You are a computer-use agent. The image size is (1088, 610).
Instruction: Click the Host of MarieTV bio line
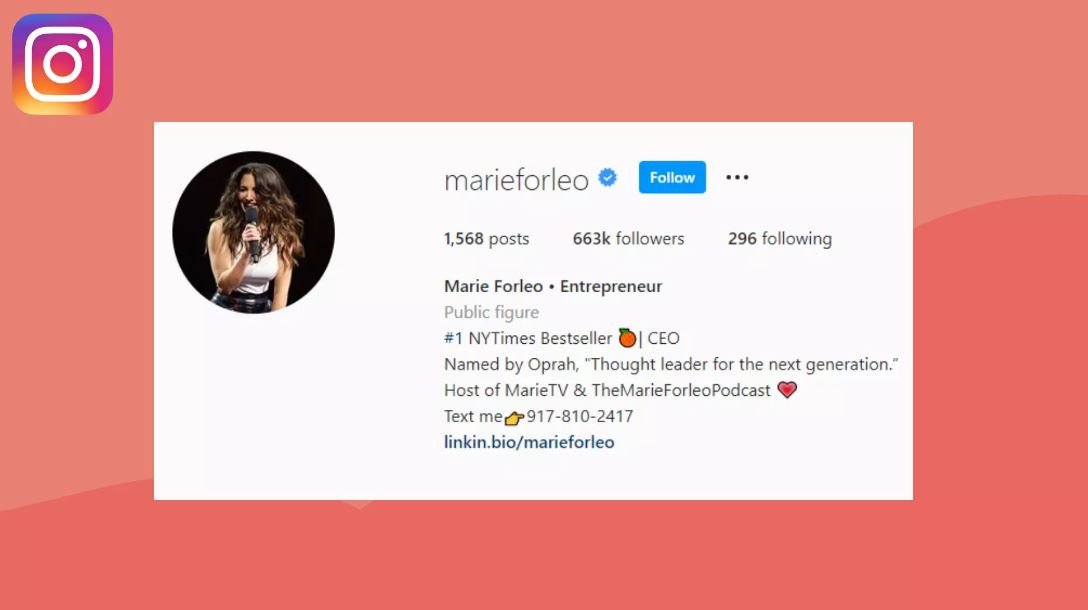pyautogui.click(x=607, y=390)
